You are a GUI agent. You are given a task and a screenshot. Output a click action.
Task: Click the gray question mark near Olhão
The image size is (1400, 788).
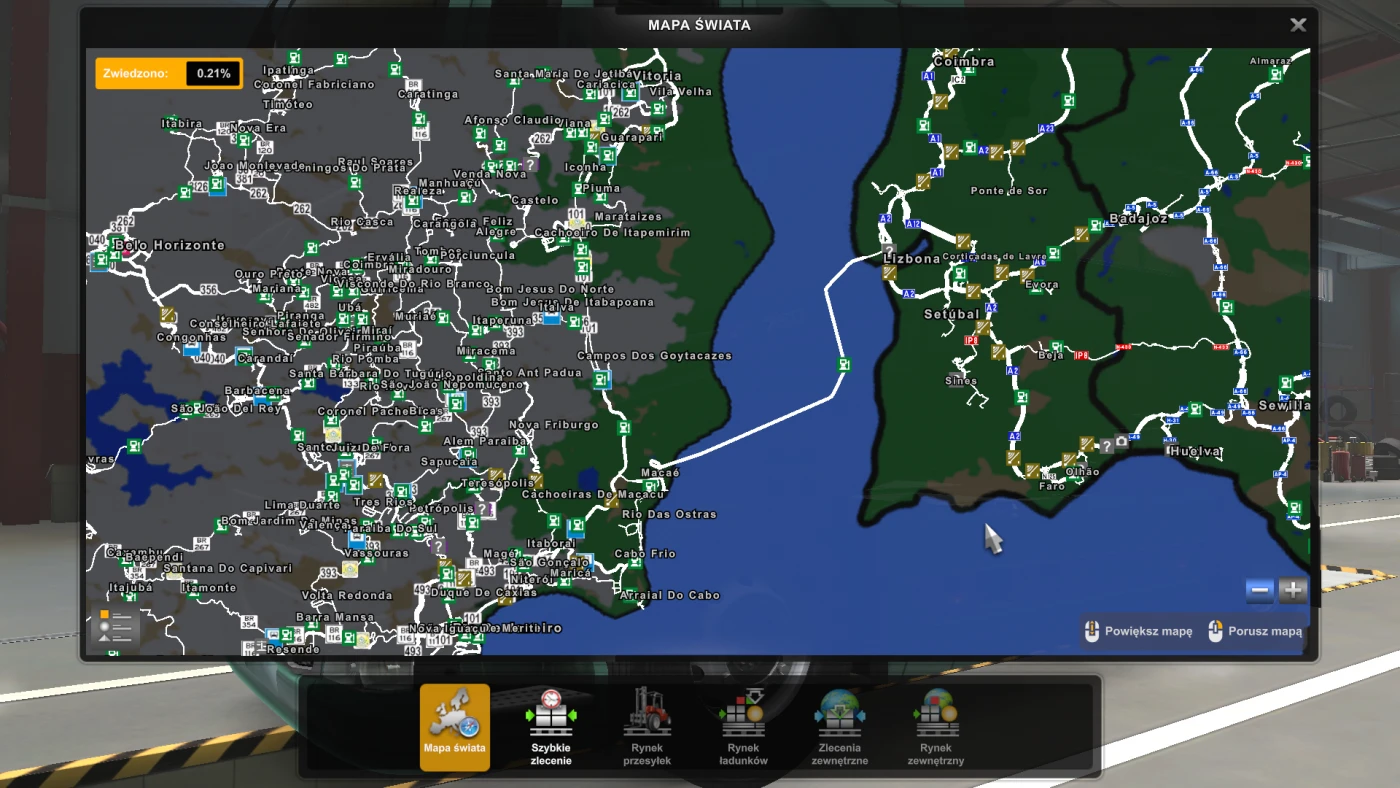pyautogui.click(x=1106, y=446)
